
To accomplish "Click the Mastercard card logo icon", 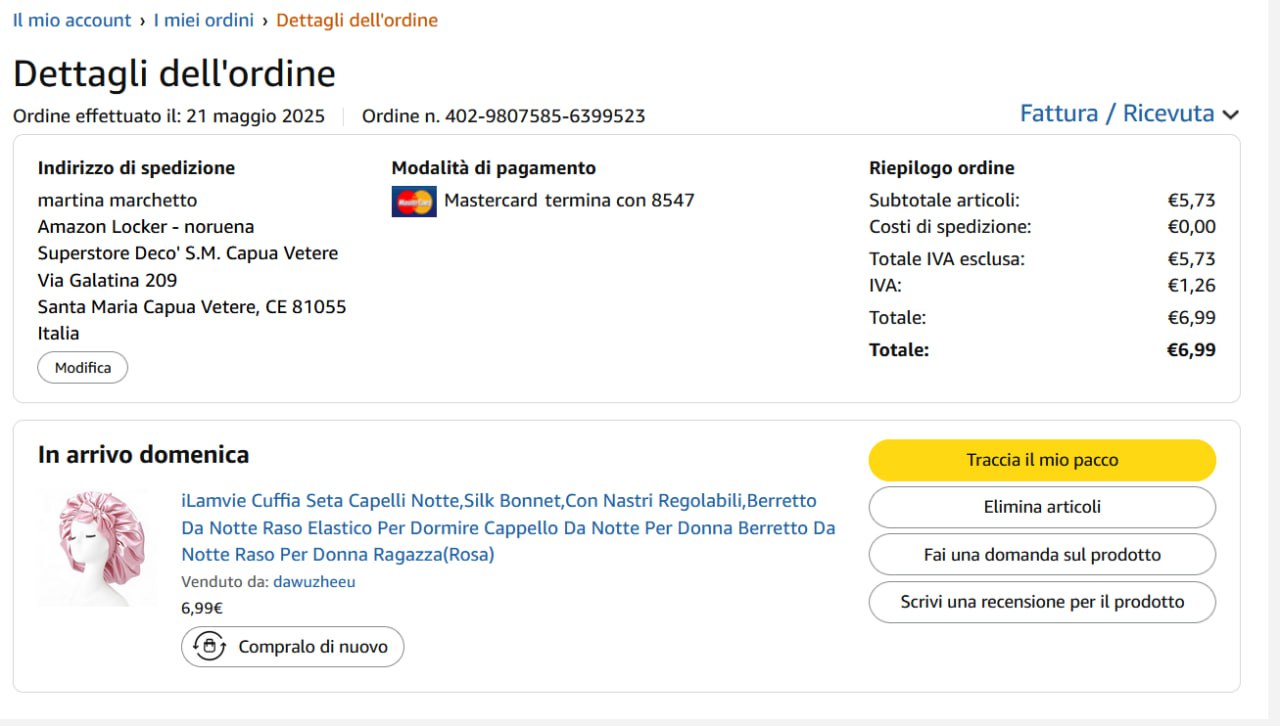I will click(414, 201).
